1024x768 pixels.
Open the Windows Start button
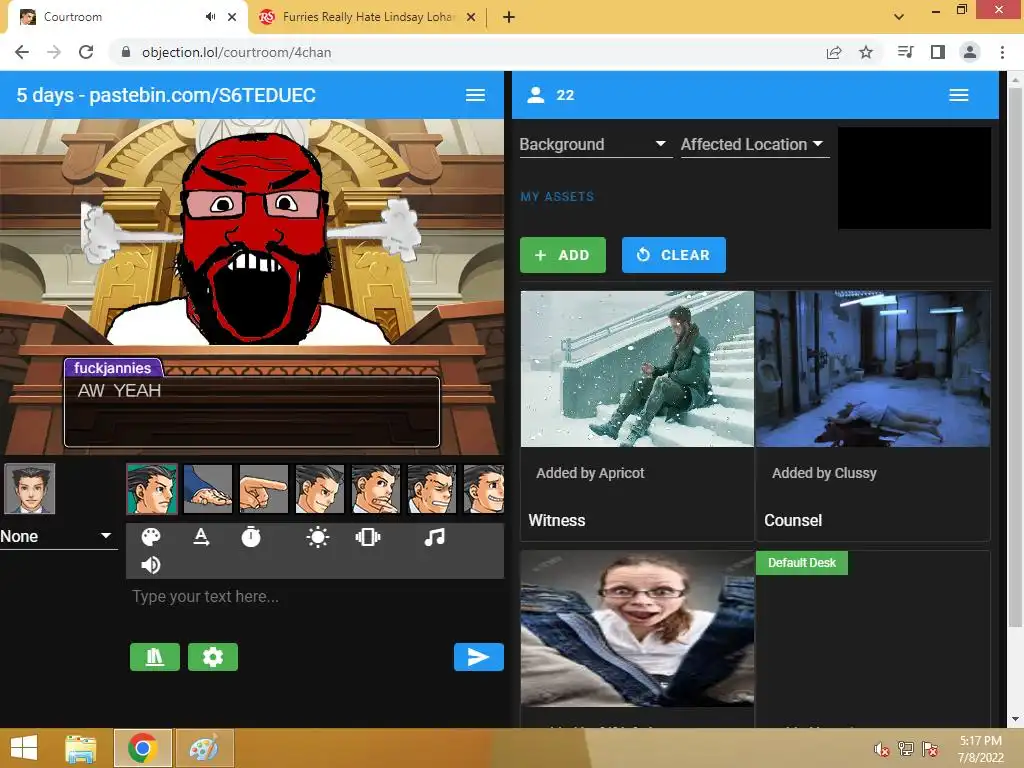(x=25, y=748)
